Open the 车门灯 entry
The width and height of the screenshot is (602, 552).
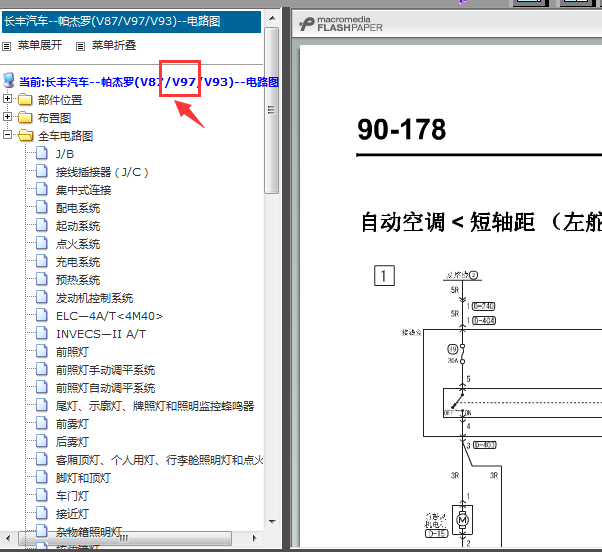tap(72, 496)
